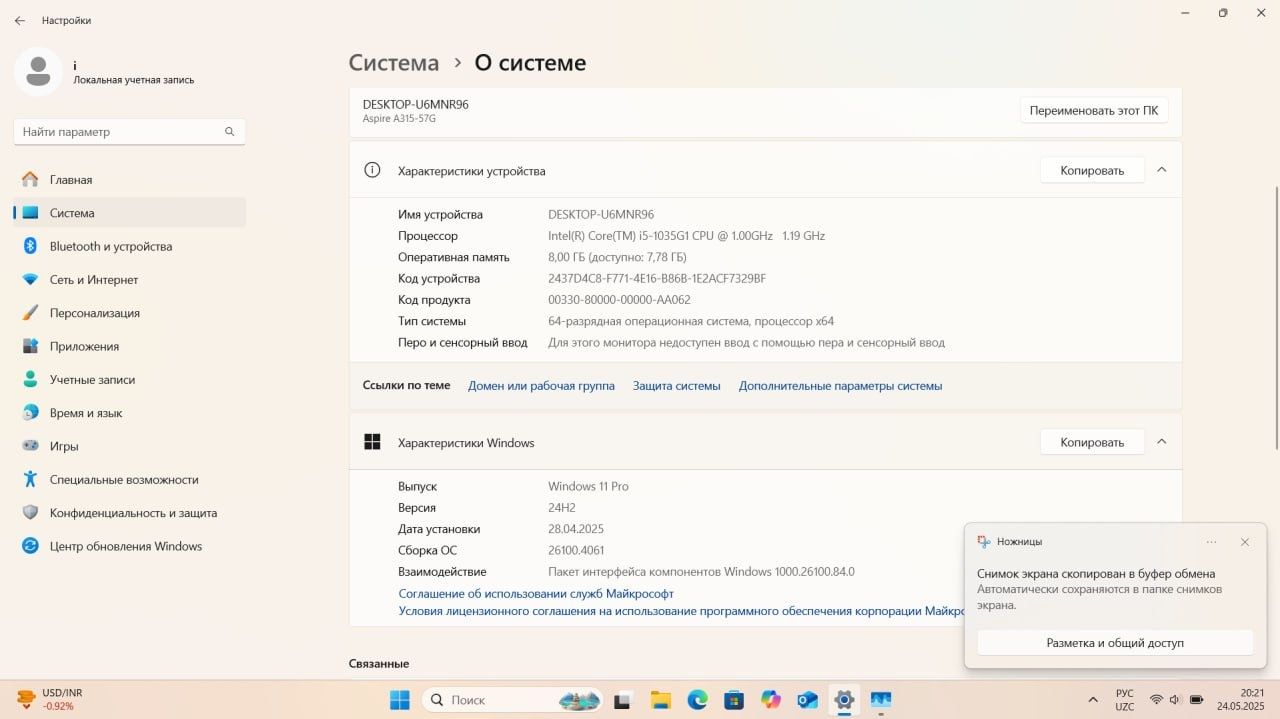
Task: Click the info icon beside Характеристики устройства
Action: [372, 170]
